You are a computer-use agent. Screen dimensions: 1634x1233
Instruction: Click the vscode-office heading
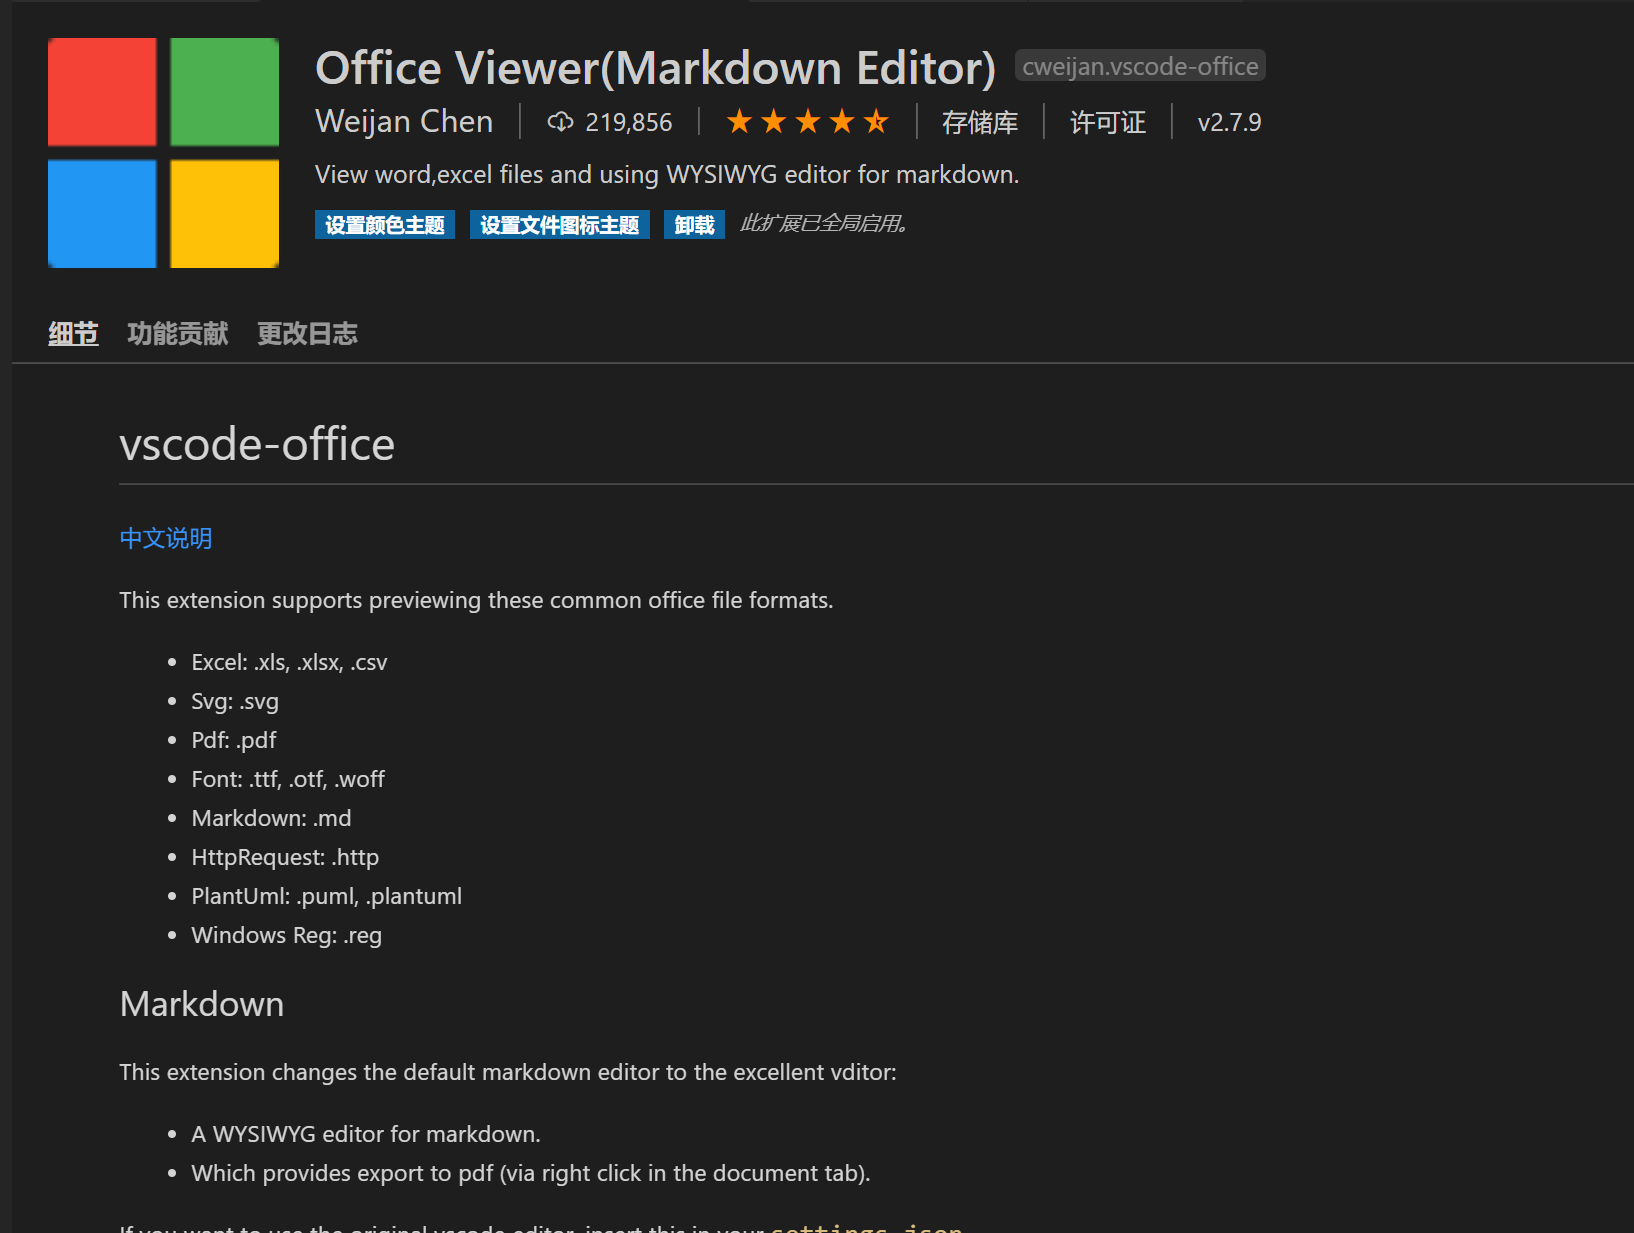click(257, 444)
